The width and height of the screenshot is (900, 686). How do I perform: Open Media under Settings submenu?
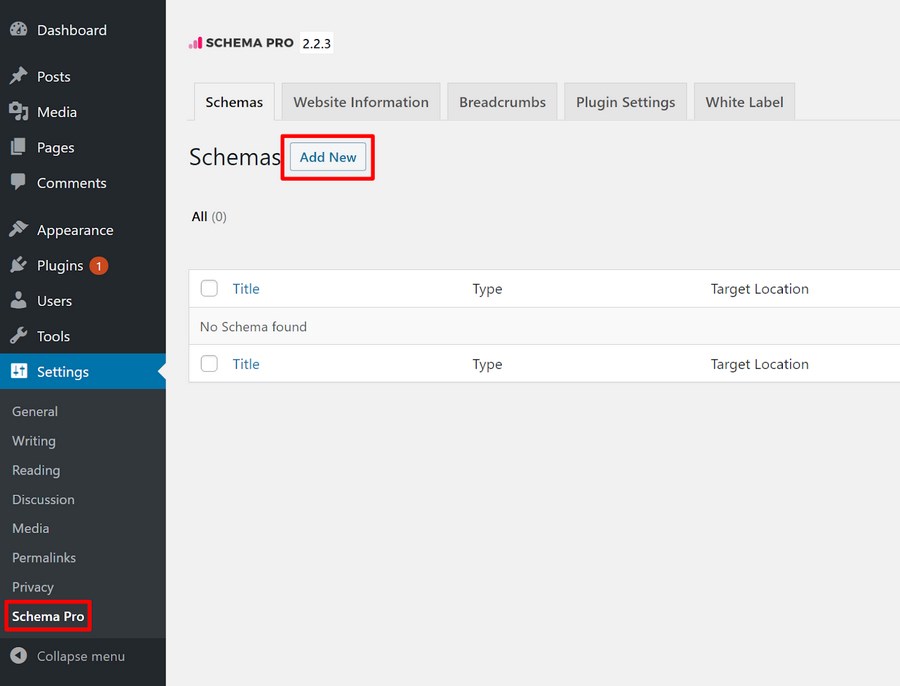point(30,528)
